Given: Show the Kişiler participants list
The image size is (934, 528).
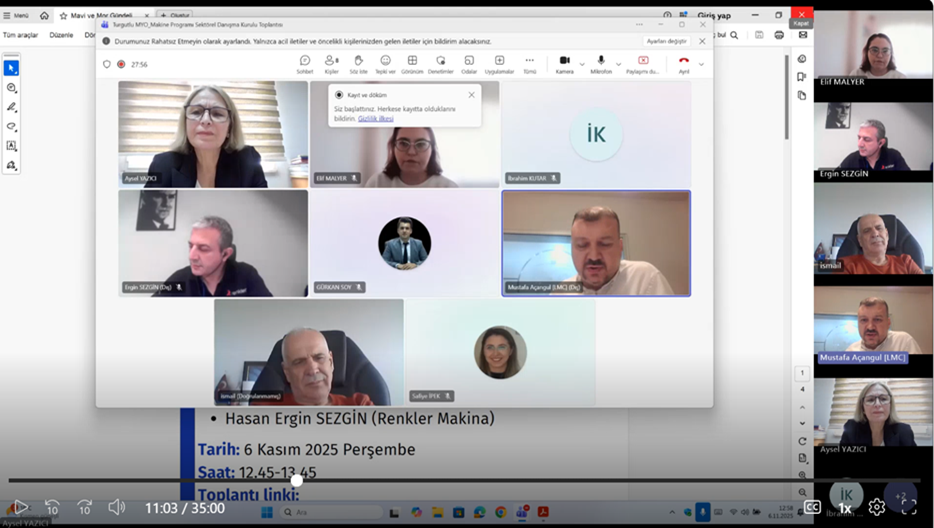Looking at the screenshot, I should point(331,63).
